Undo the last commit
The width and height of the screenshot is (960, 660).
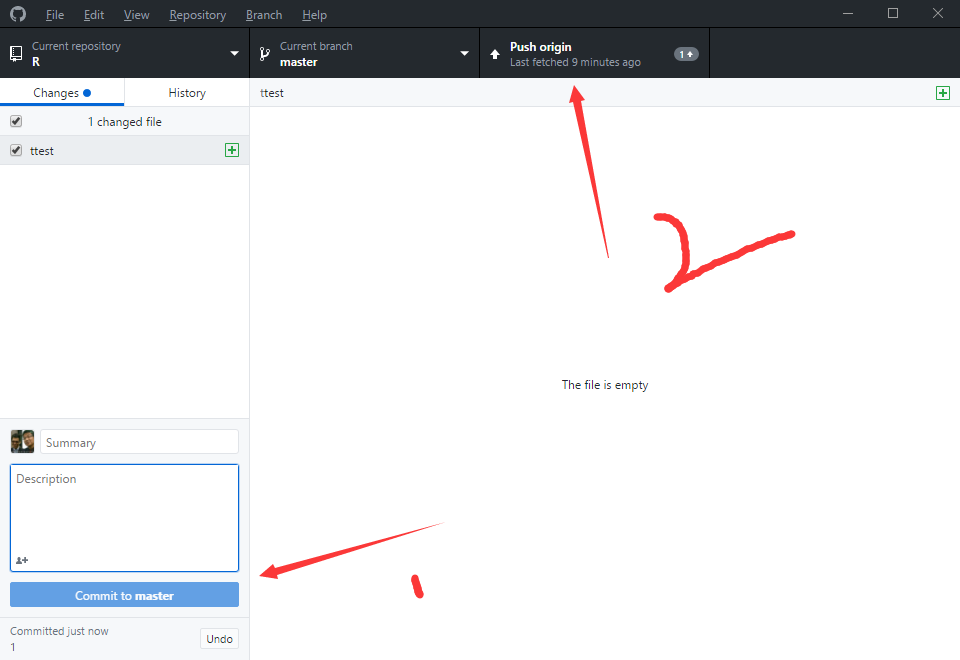(219, 639)
